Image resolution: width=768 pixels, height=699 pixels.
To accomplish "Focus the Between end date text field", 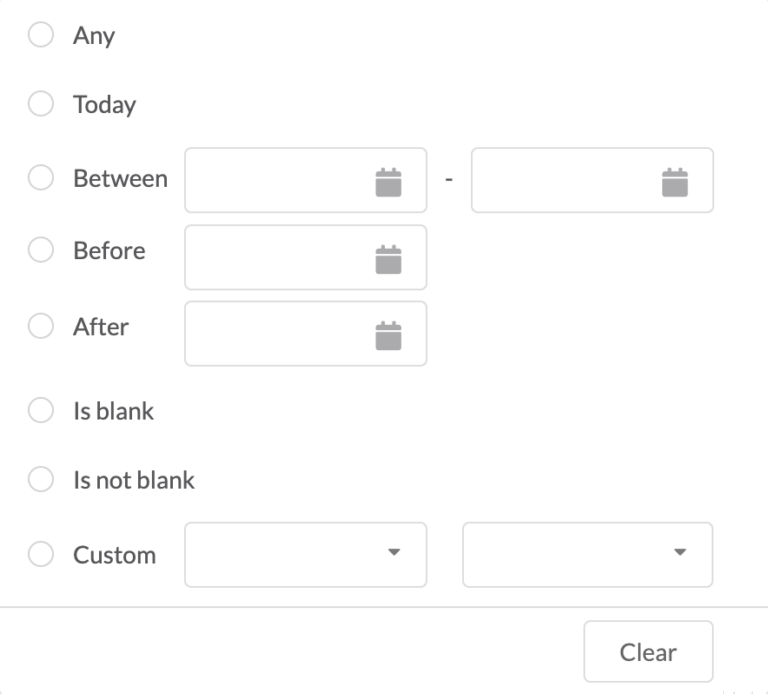I will (592, 180).
